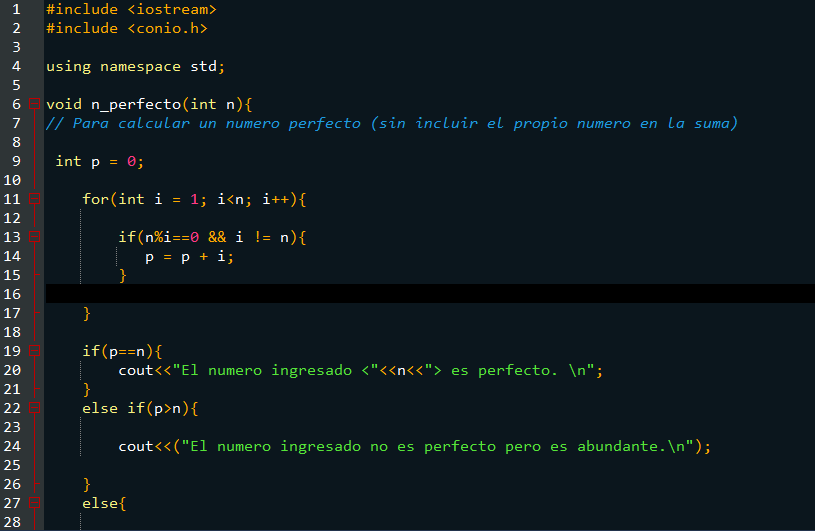Click the 'int p = 0;' declaration
The image size is (815, 531).
pyautogui.click(x=99, y=162)
